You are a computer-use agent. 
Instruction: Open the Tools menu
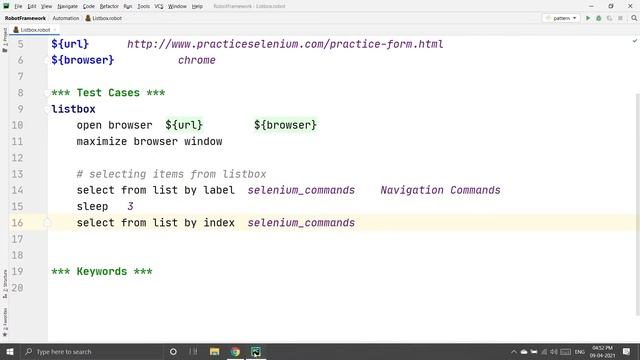coord(143,7)
